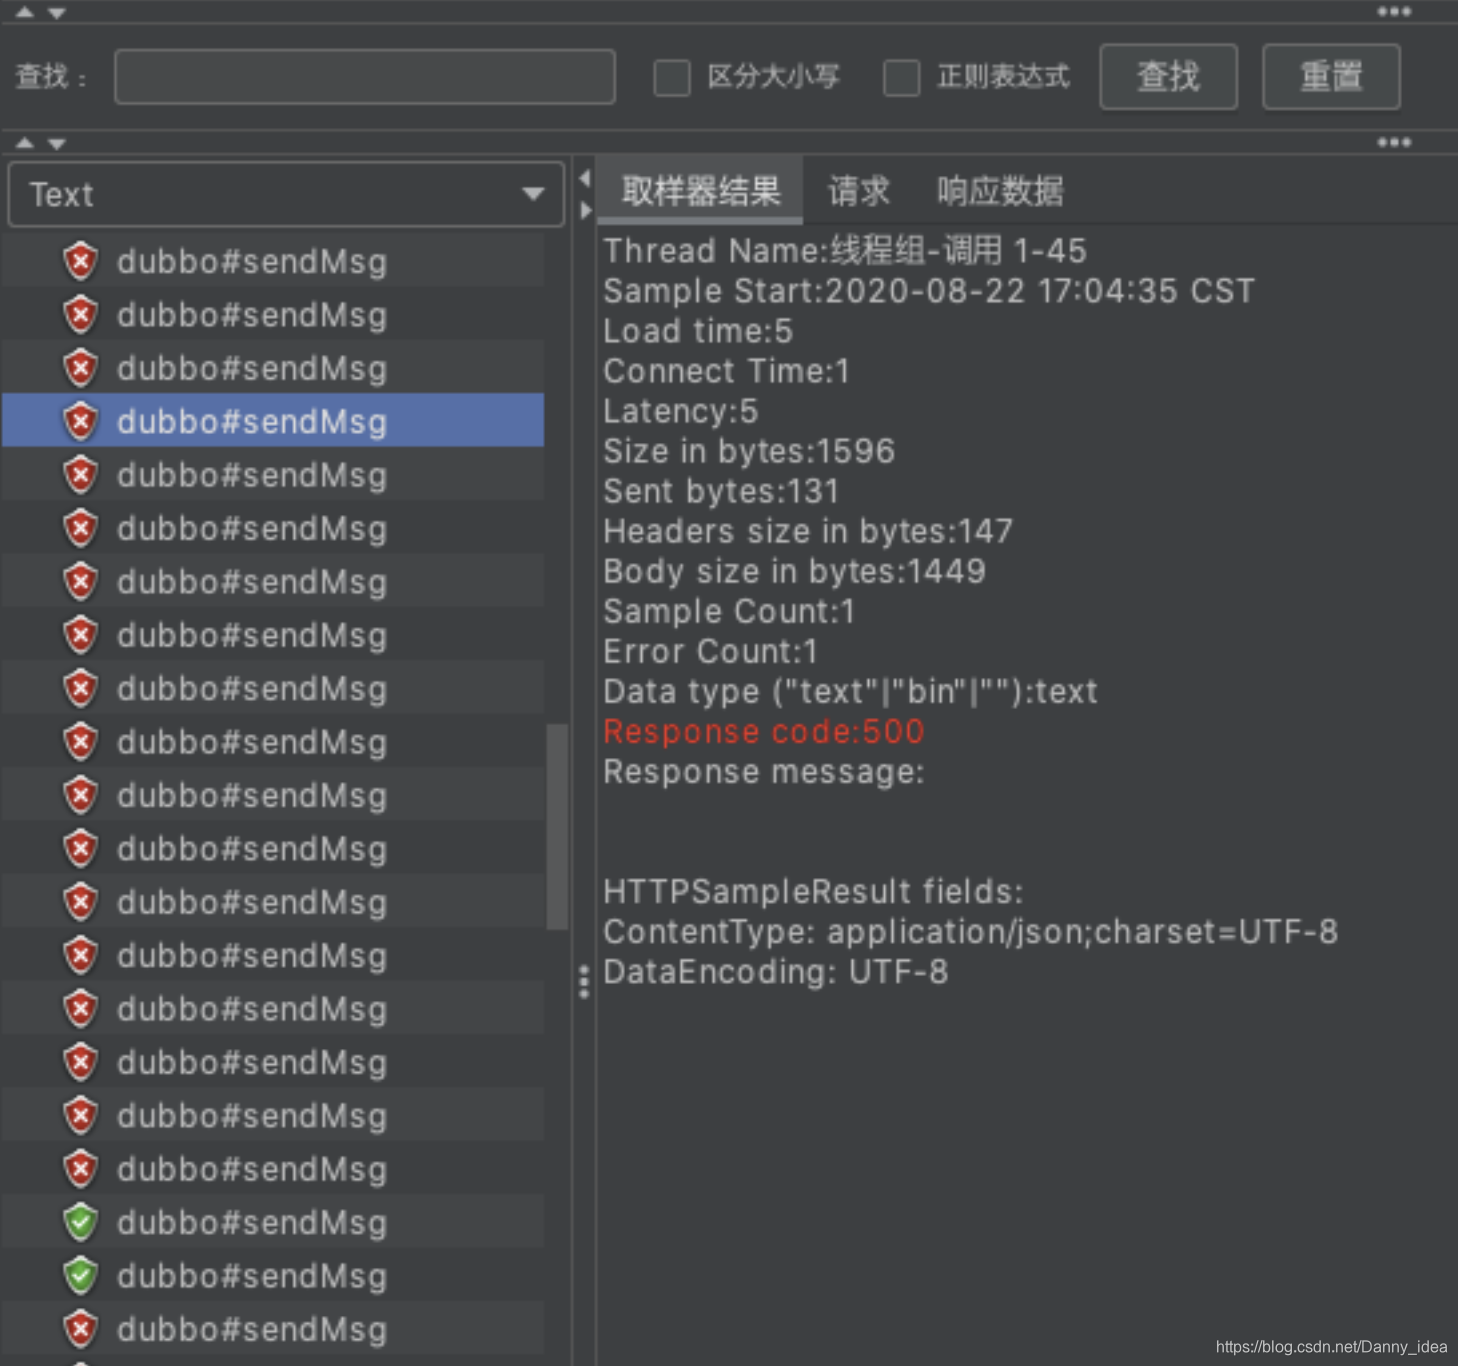Click the Sample Start timestamp line
The width and height of the screenshot is (1458, 1366).
929,291
